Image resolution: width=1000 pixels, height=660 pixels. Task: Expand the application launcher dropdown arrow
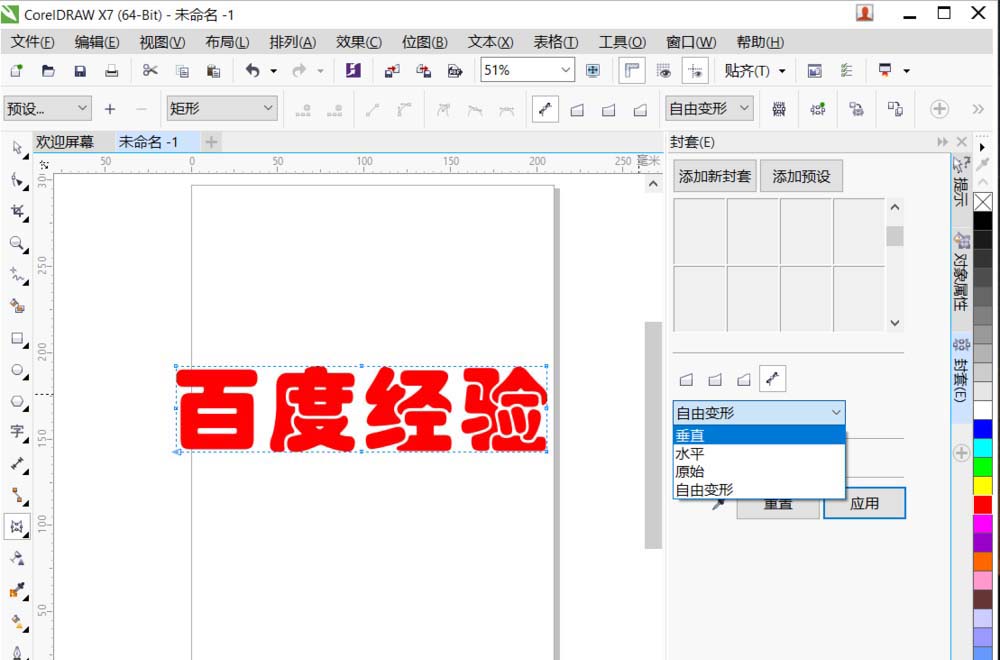pyautogui.click(x=906, y=71)
